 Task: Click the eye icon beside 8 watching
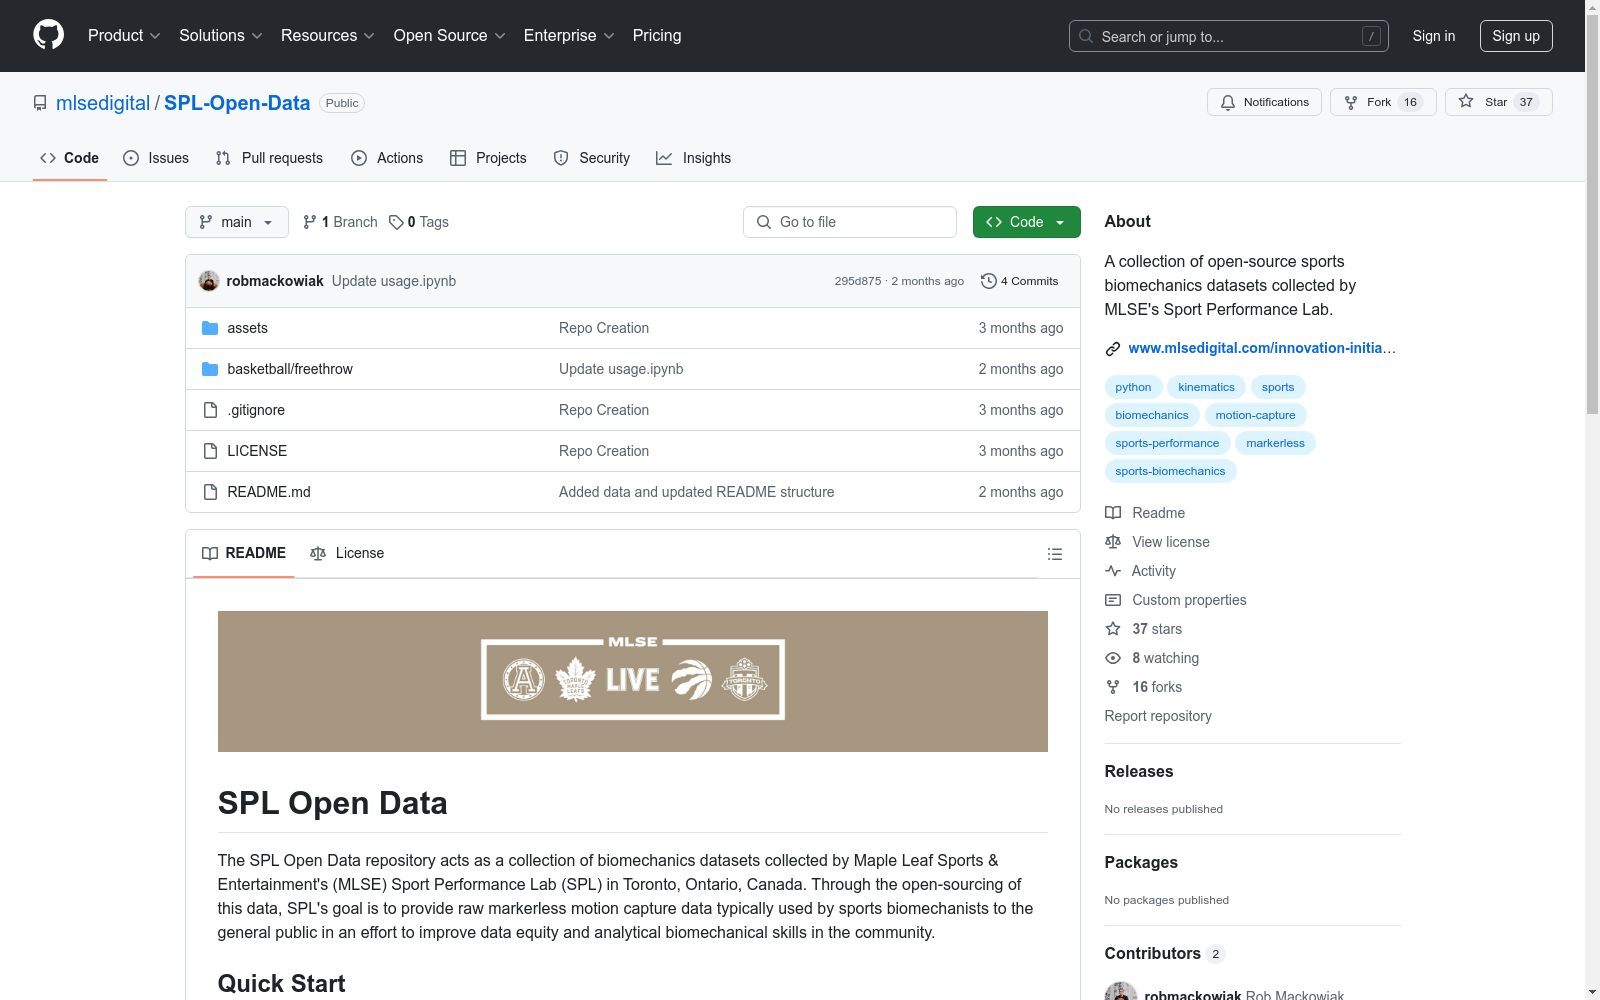[1113, 658]
